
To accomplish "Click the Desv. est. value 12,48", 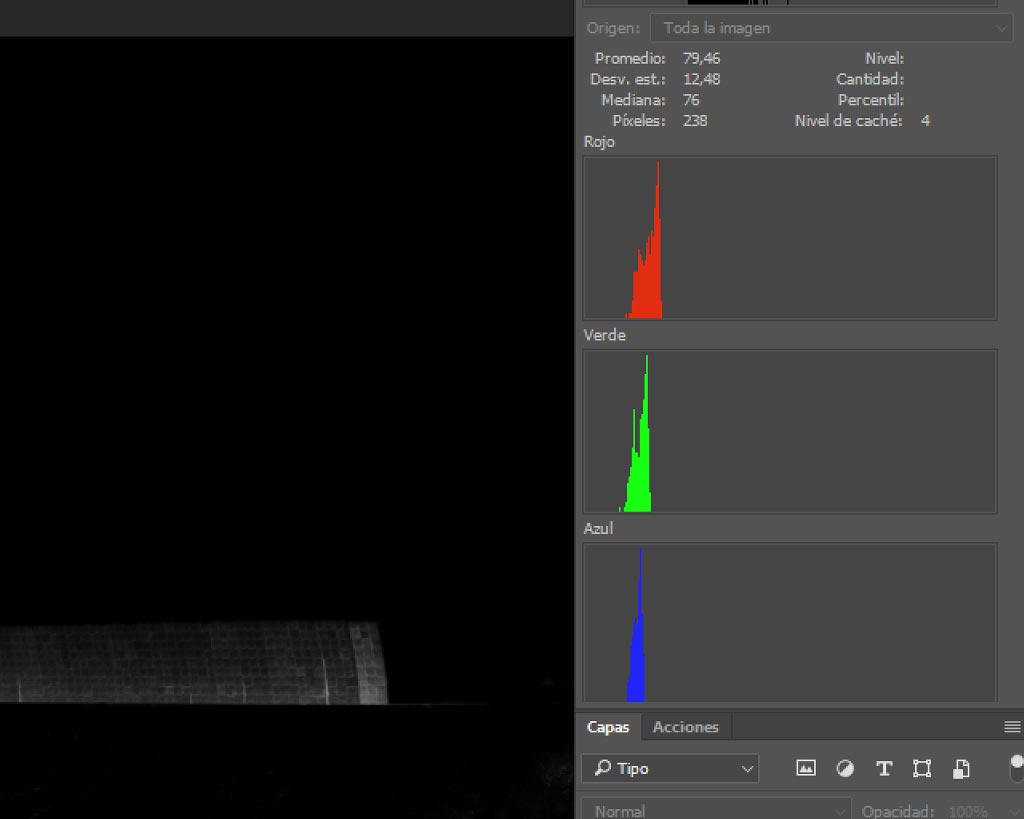I will [701, 79].
